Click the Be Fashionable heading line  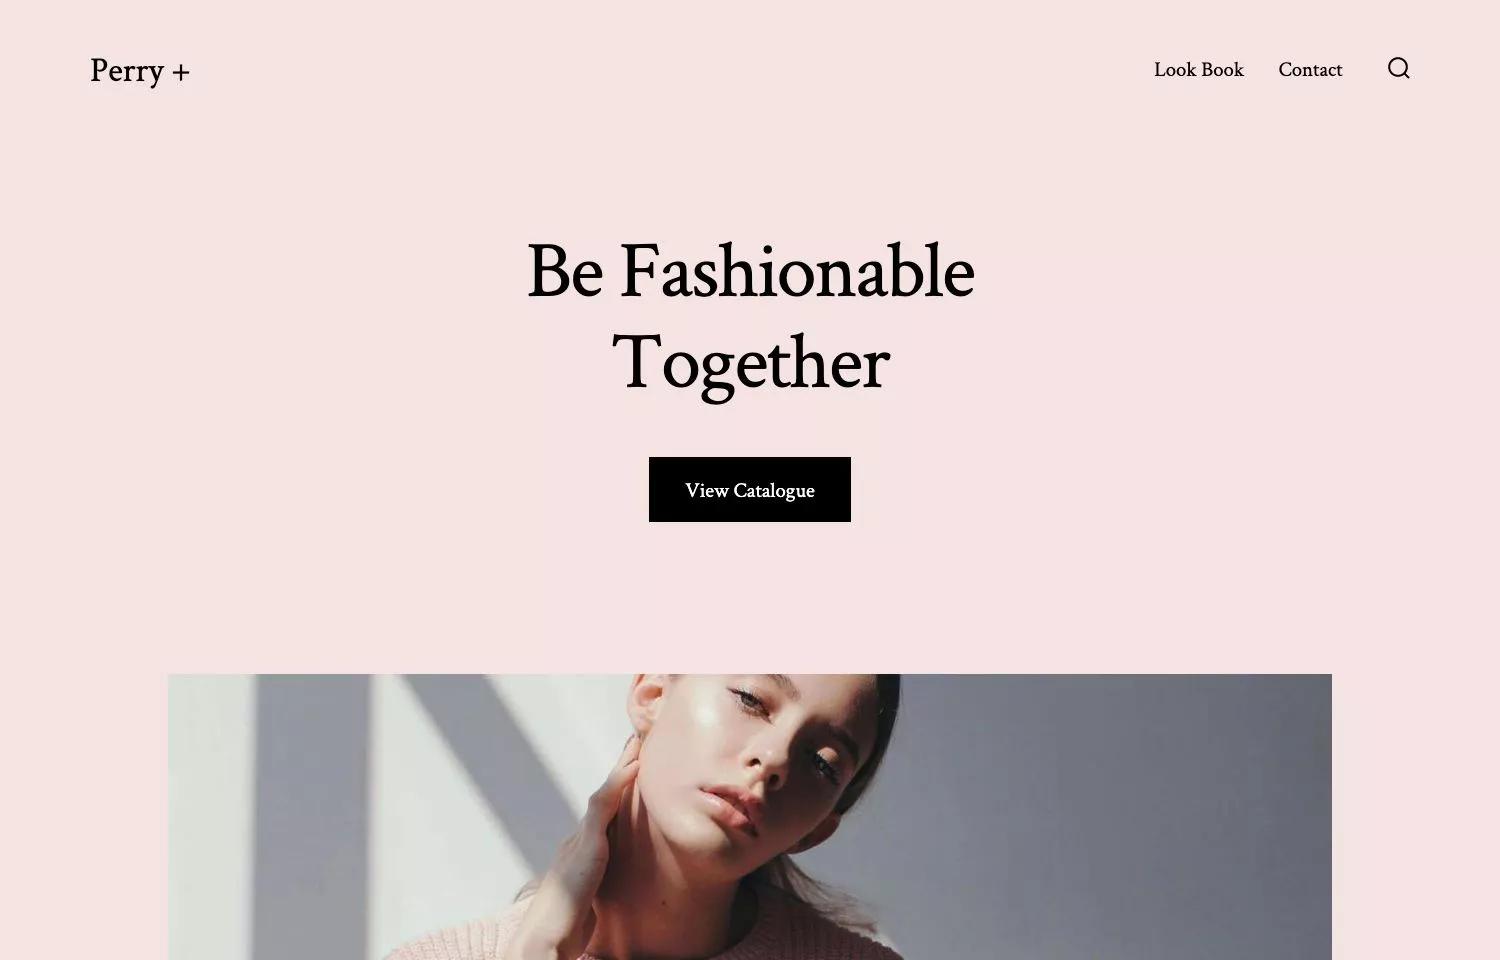750,271
